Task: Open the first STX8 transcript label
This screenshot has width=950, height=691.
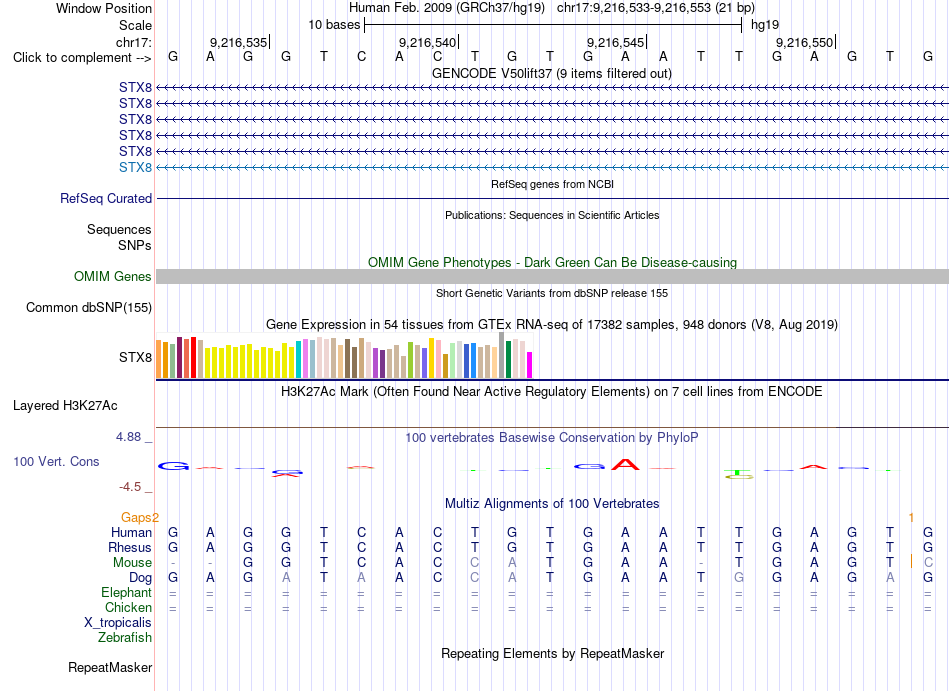Action: (x=135, y=88)
